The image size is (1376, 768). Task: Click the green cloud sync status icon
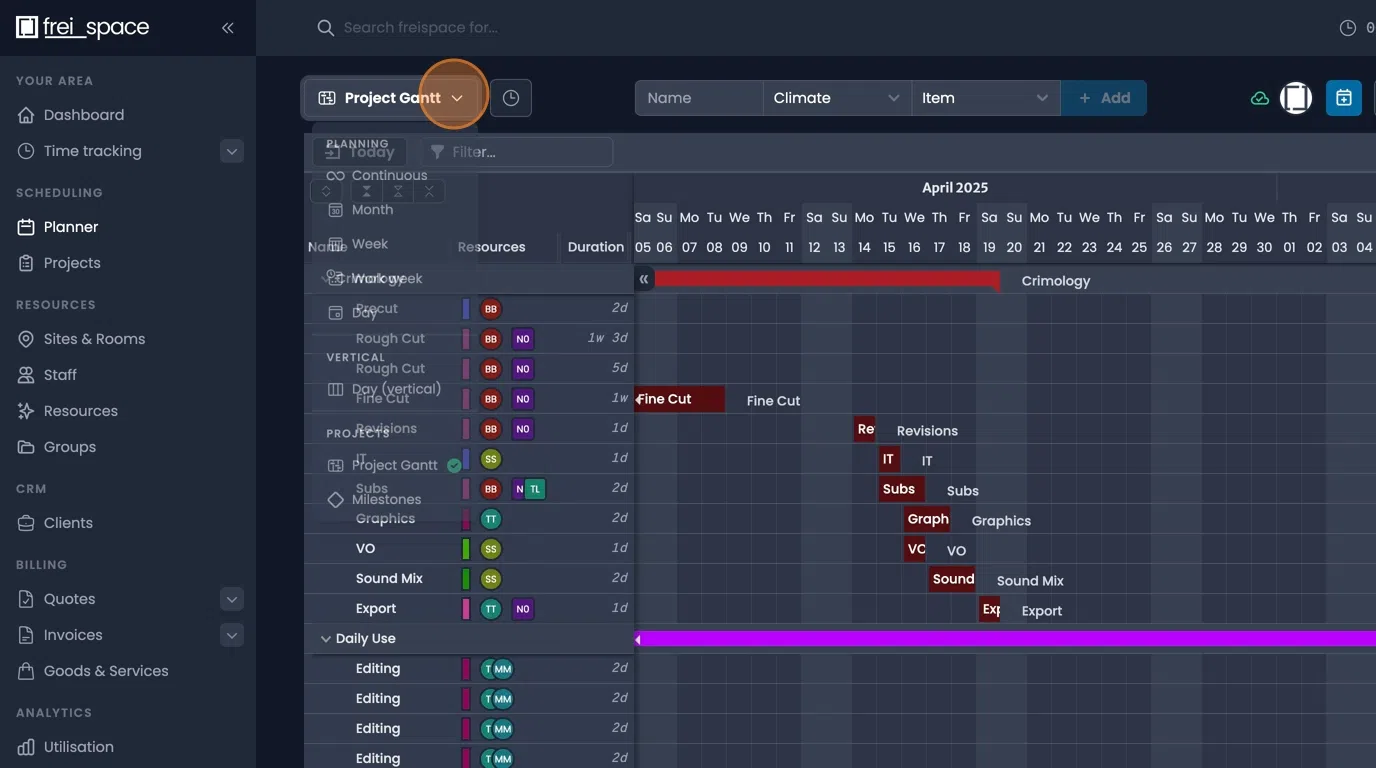(x=1259, y=97)
